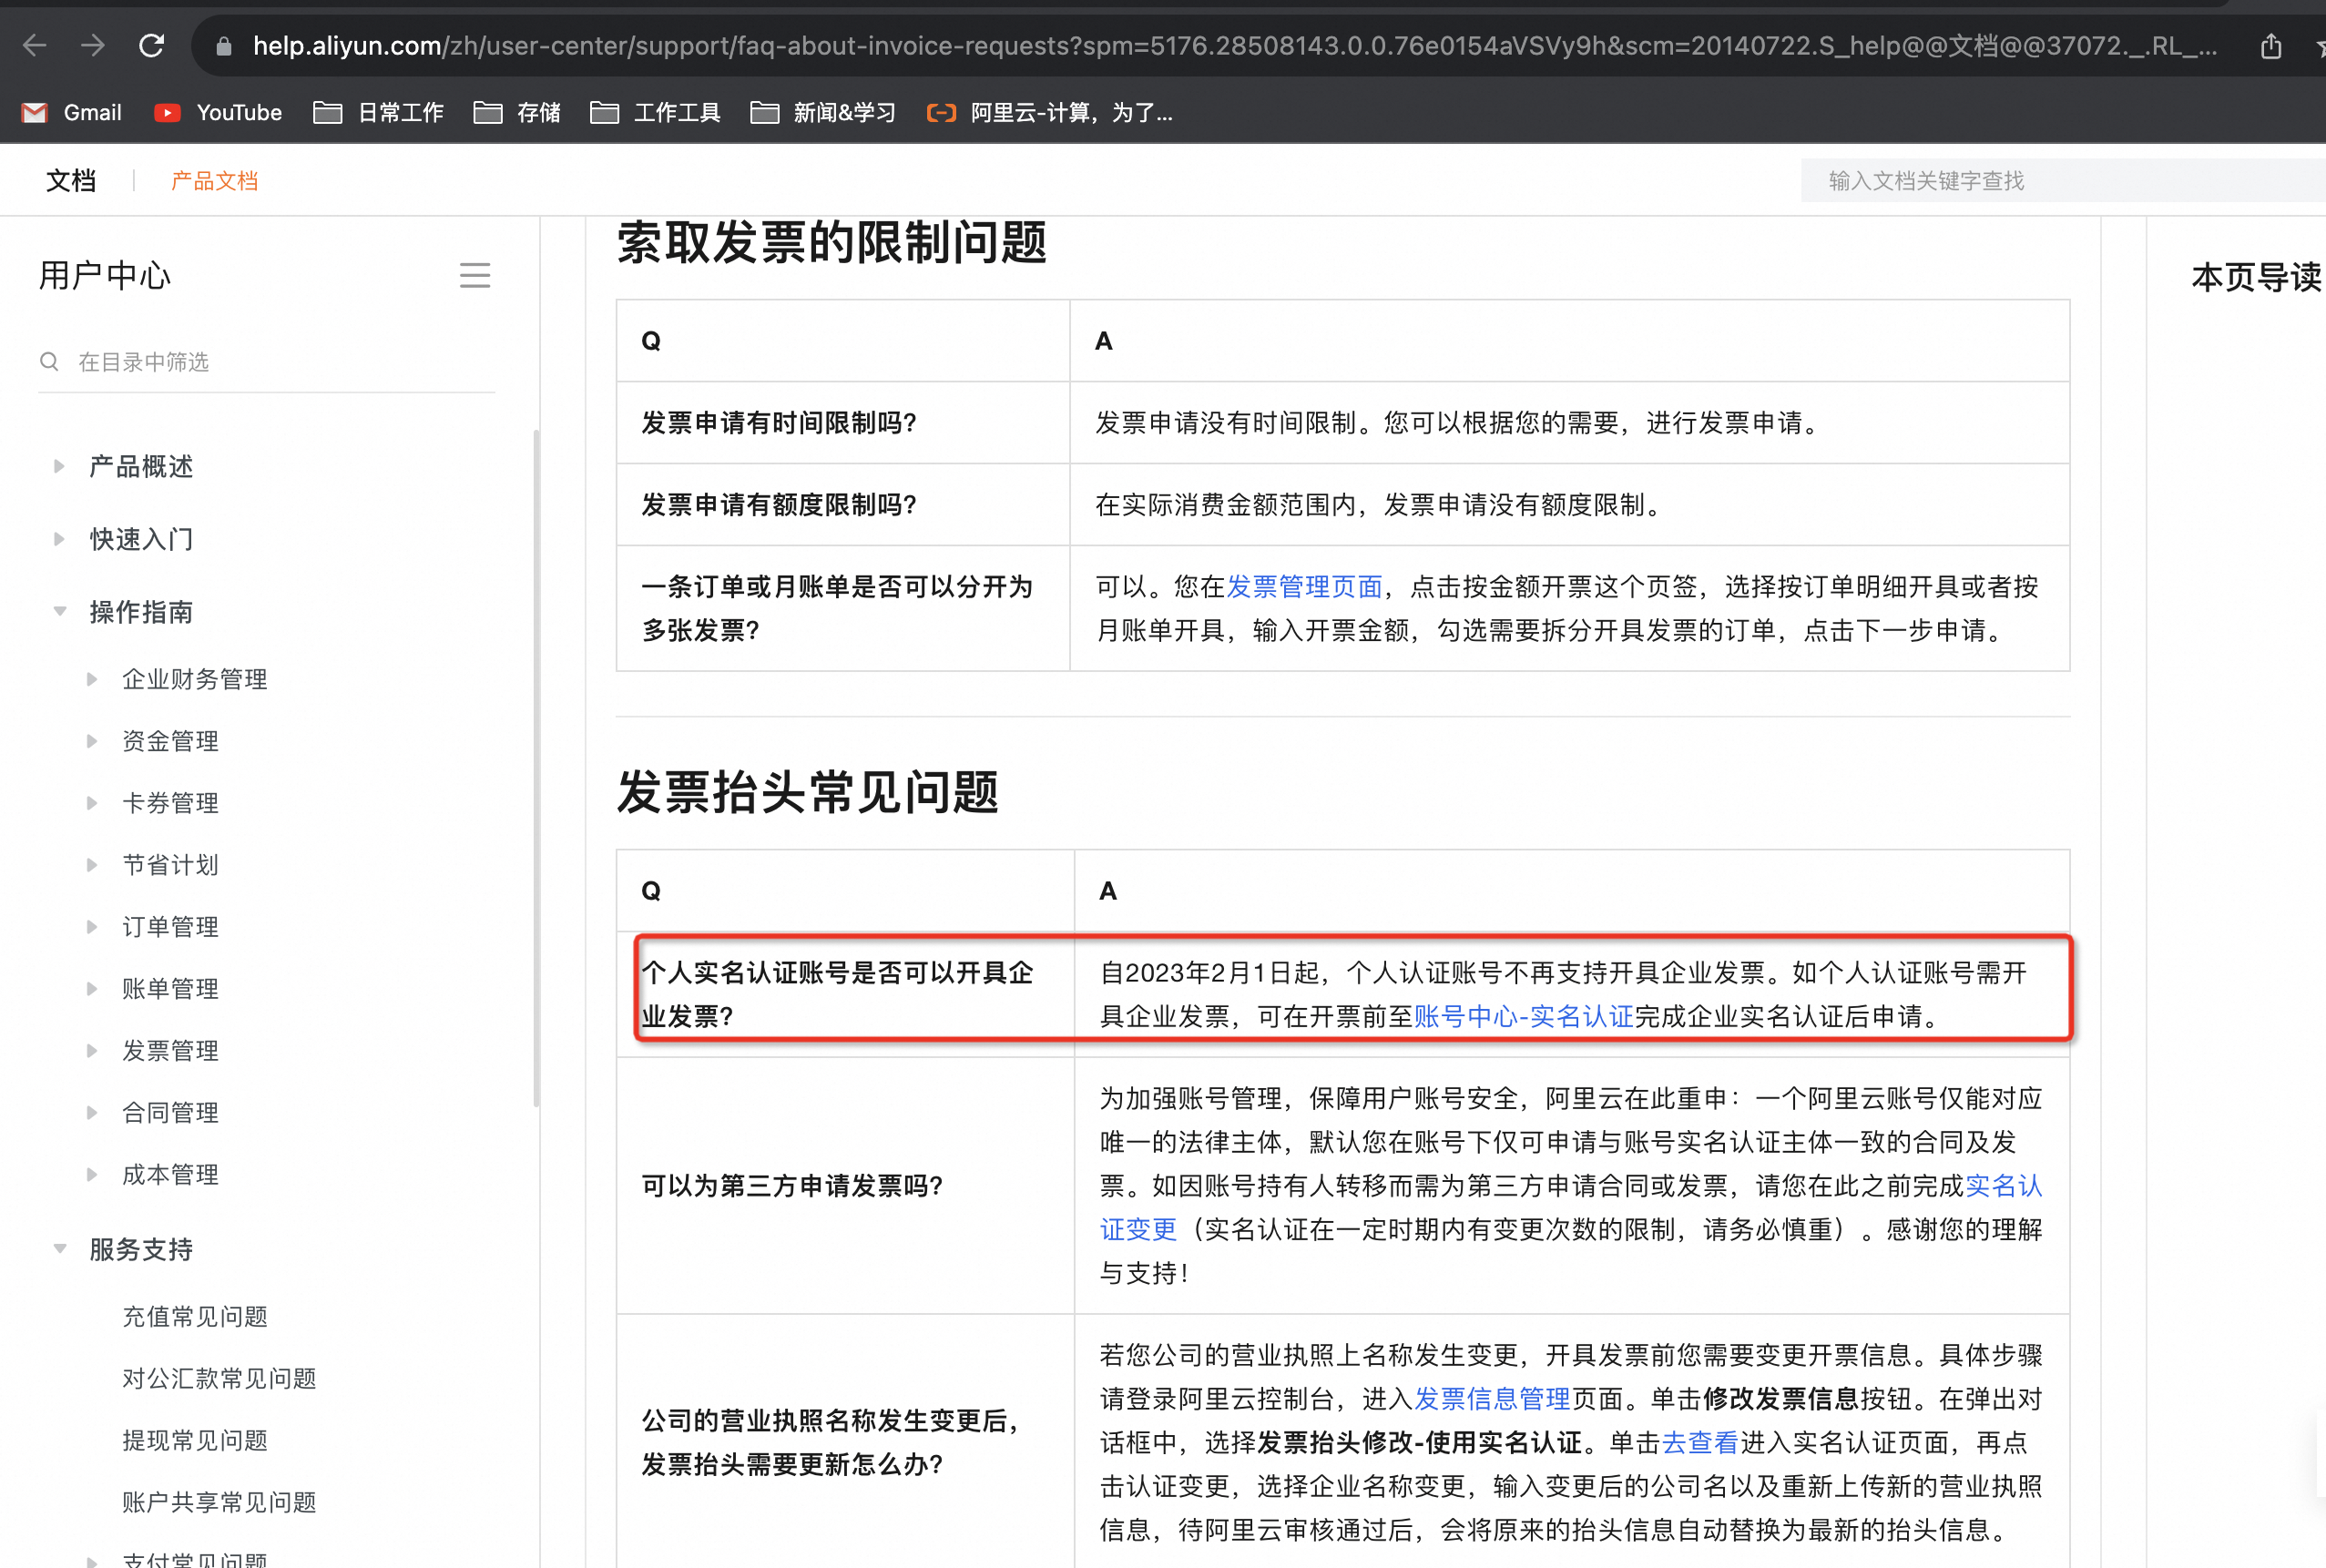Open the 新闻&学习 bookmark folder

[822, 112]
